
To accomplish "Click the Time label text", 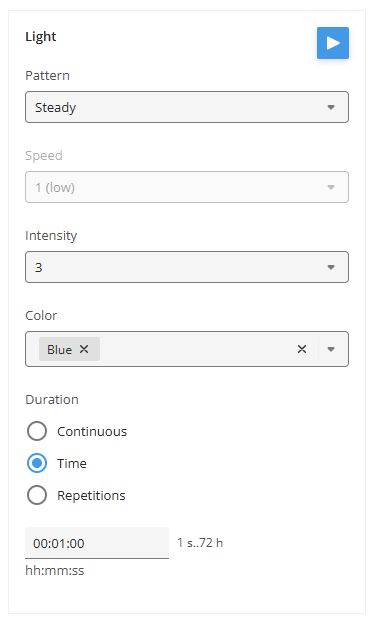I will pyautogui.click(x=72, y=463).
